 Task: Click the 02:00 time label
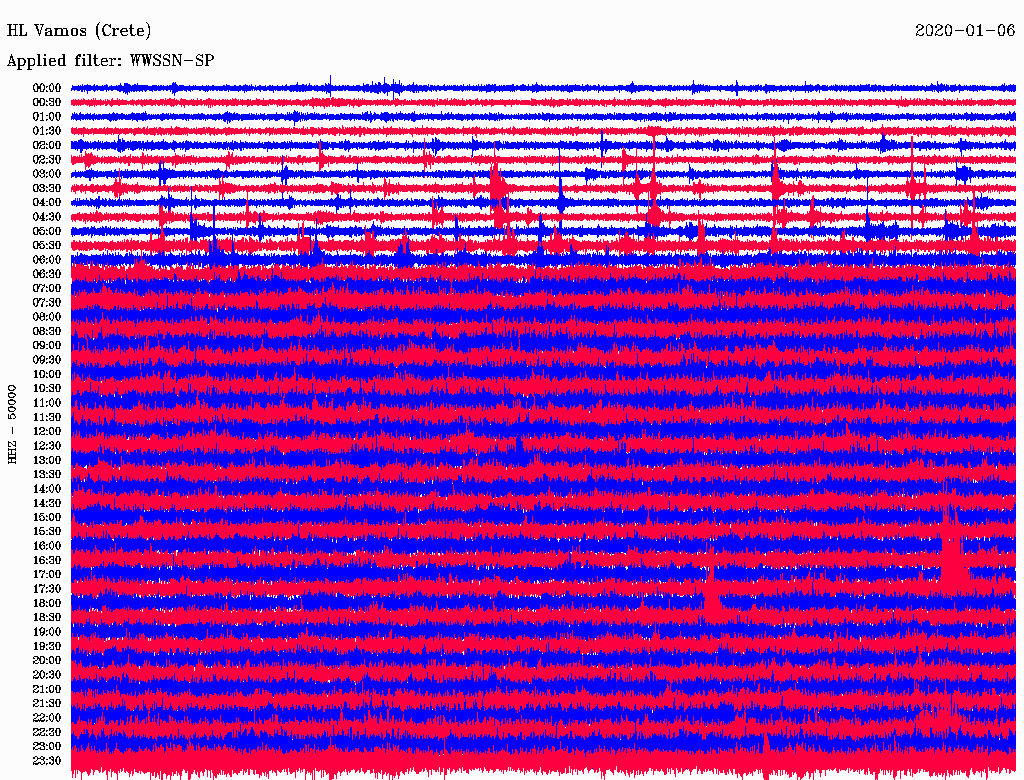[x=47, y=145]
